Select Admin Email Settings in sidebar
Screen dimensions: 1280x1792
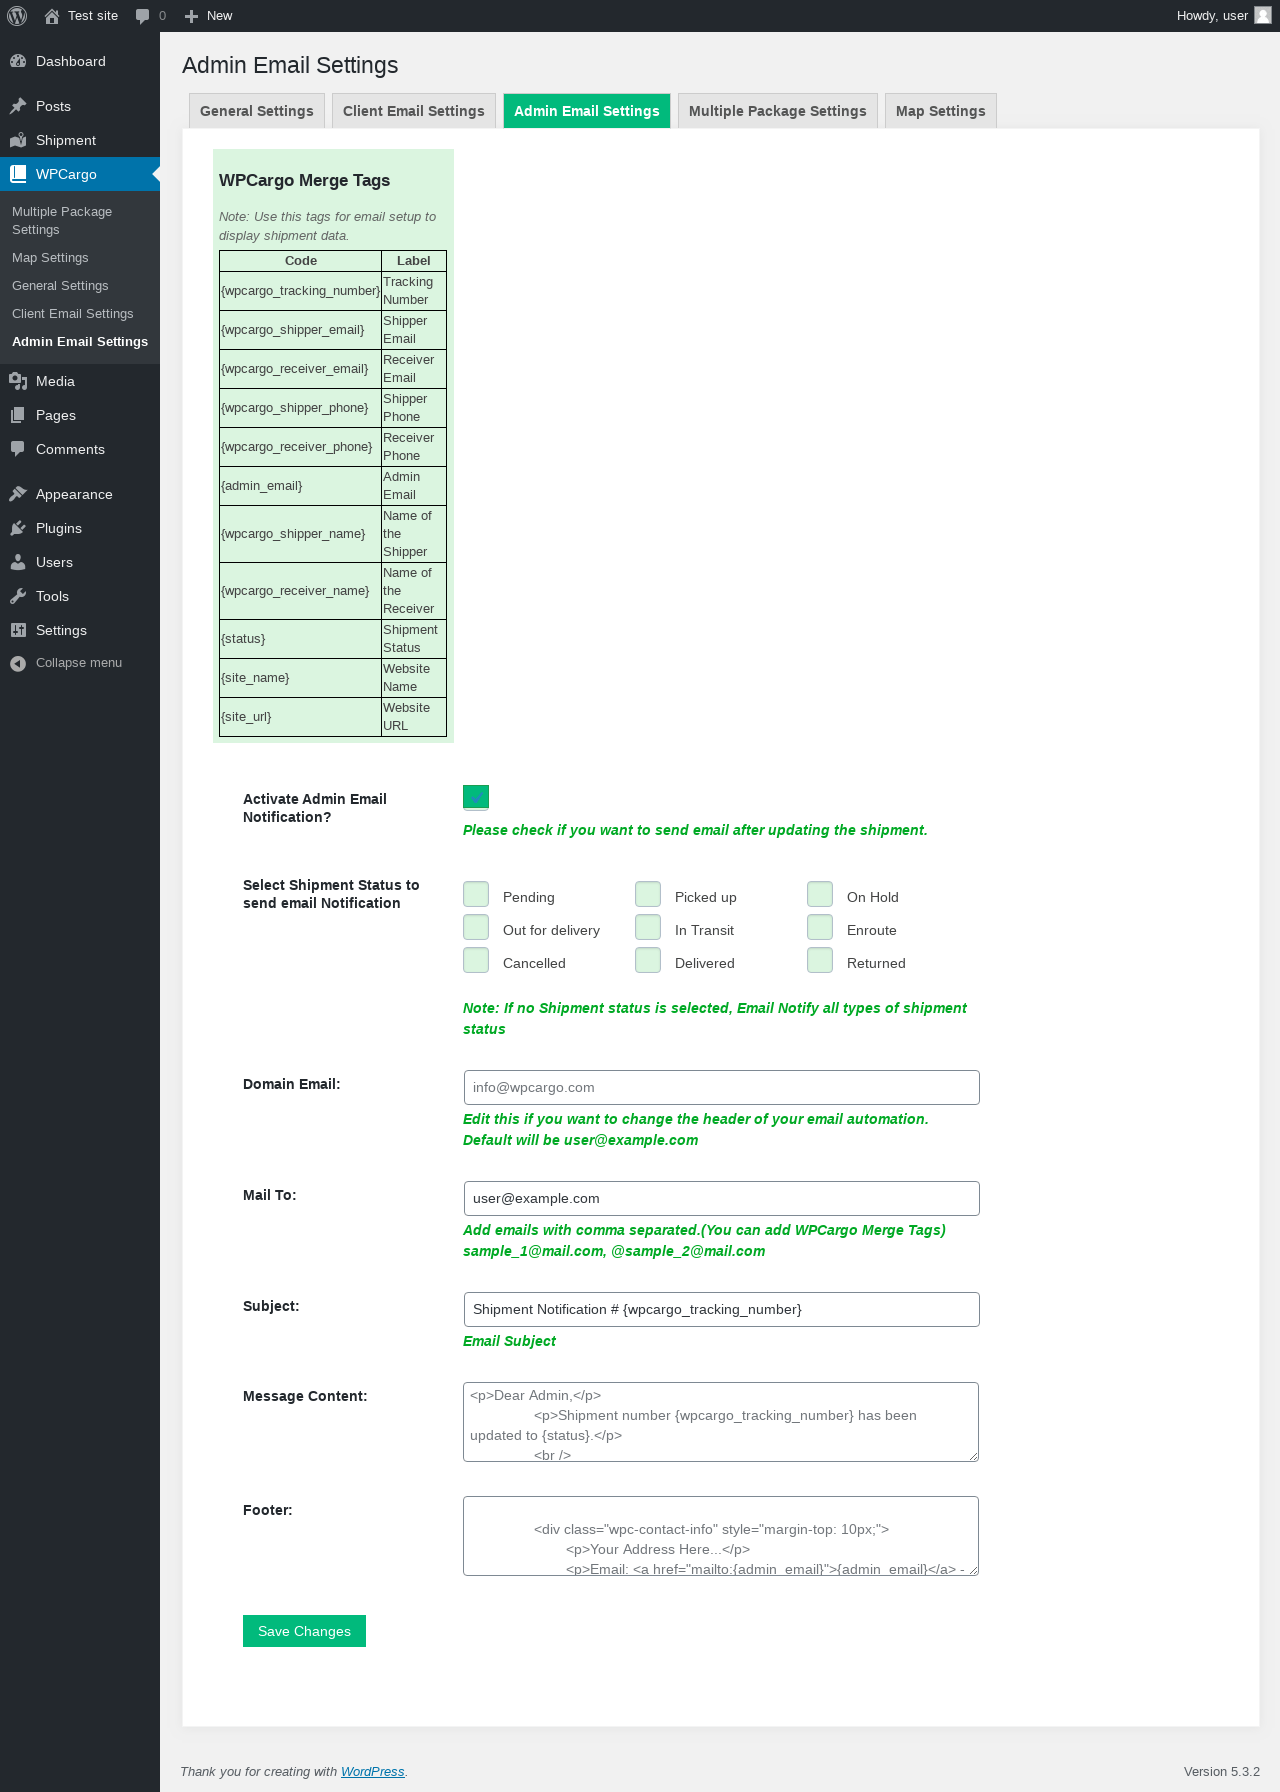click(80, 342)
